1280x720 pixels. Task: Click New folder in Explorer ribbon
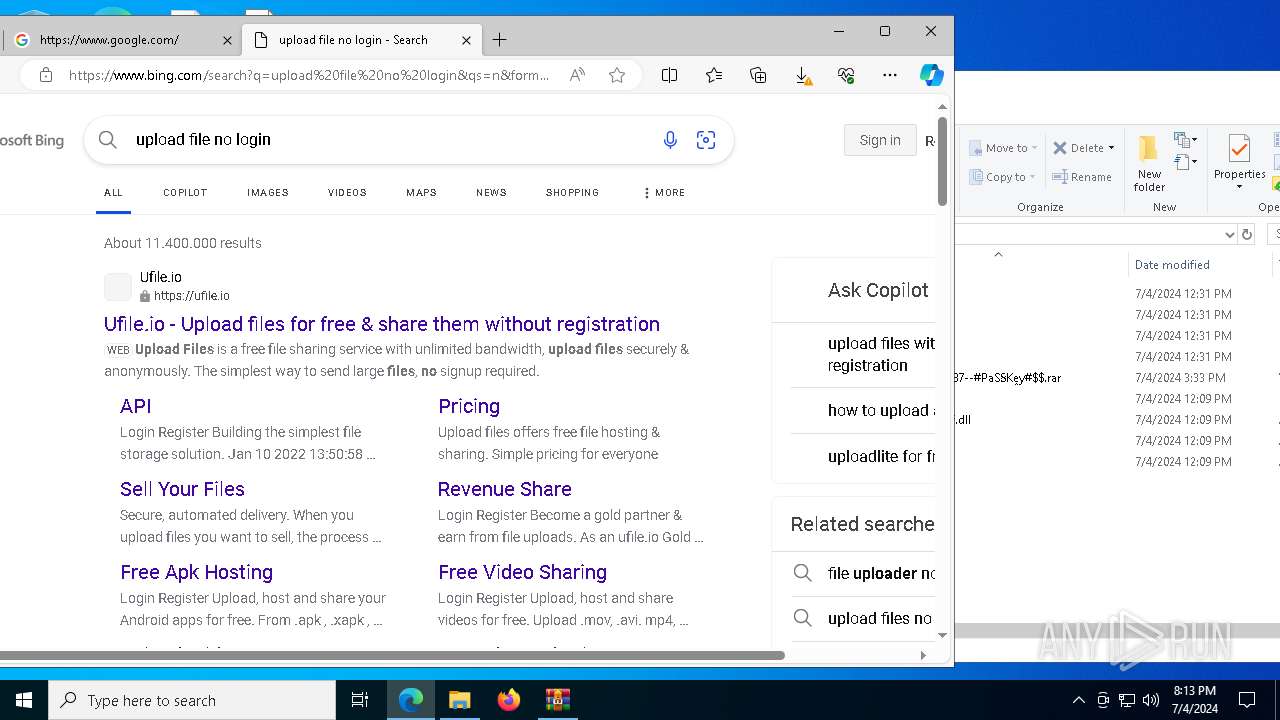tap(1149, 163)
